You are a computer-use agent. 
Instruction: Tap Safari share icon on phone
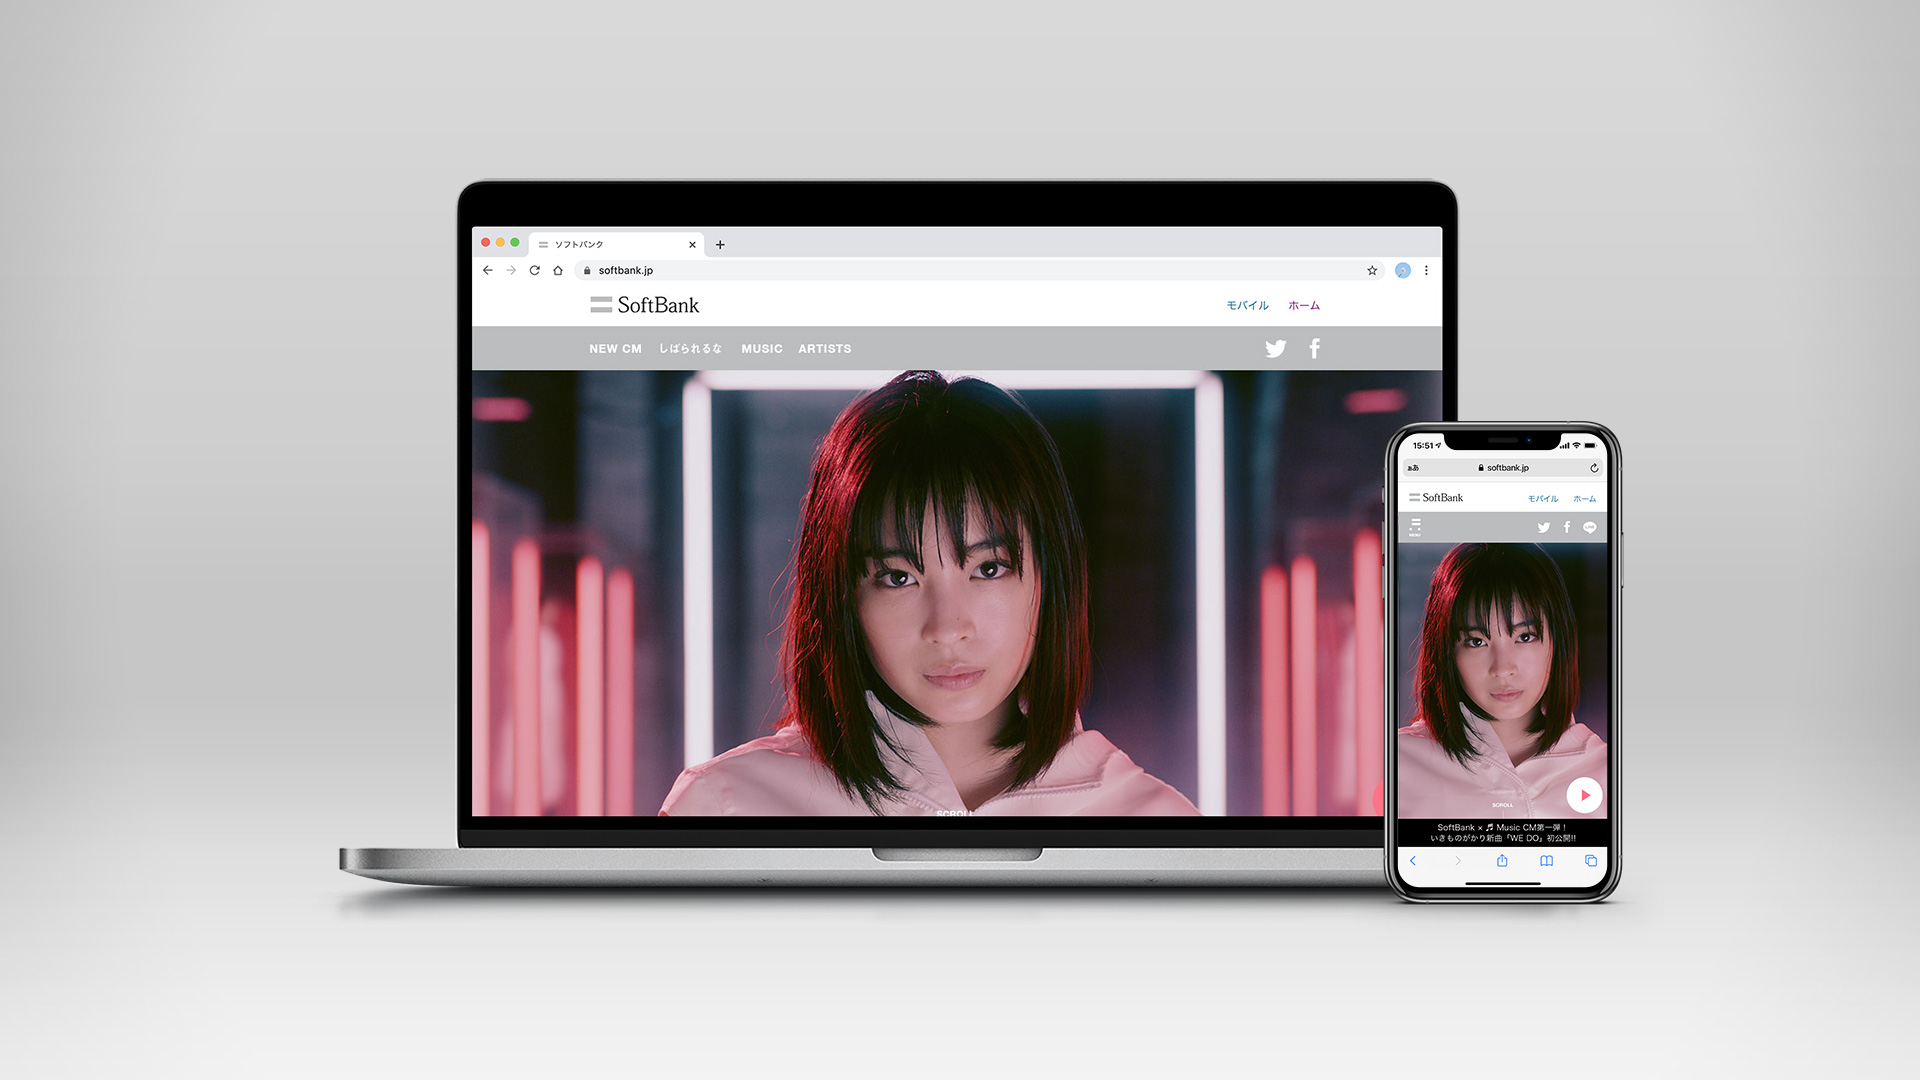coord(1502,861)
